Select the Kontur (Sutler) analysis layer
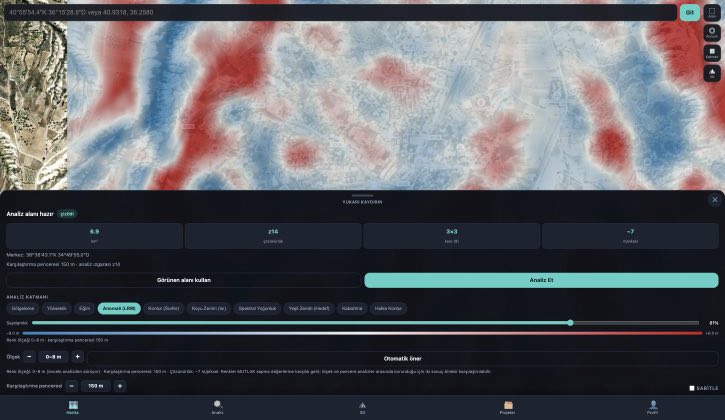 pos(164,309)
